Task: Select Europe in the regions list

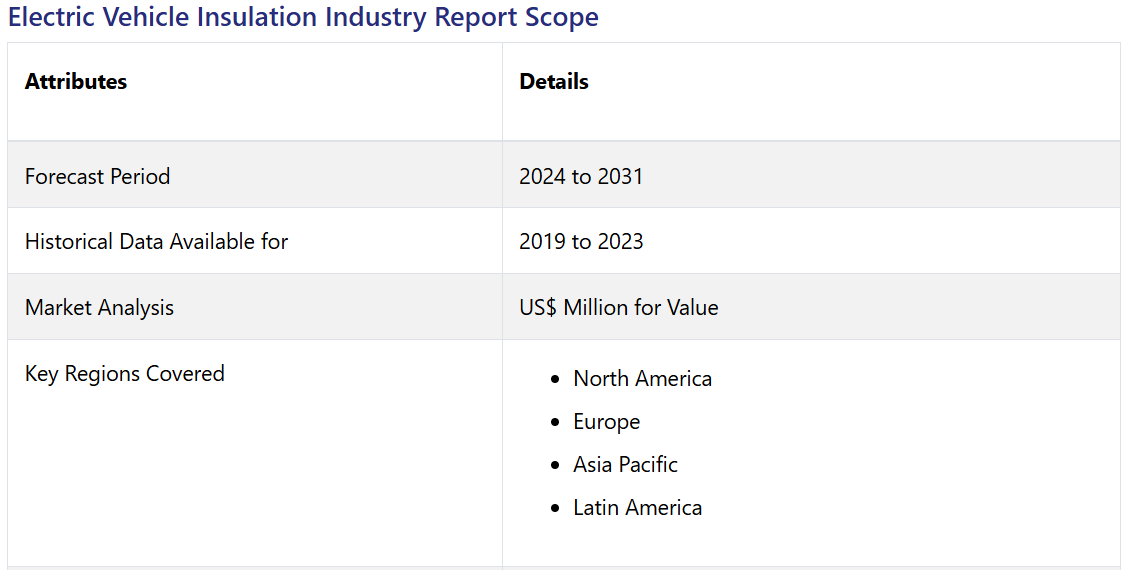Action: pyautogui.click(x=606, y=422)
